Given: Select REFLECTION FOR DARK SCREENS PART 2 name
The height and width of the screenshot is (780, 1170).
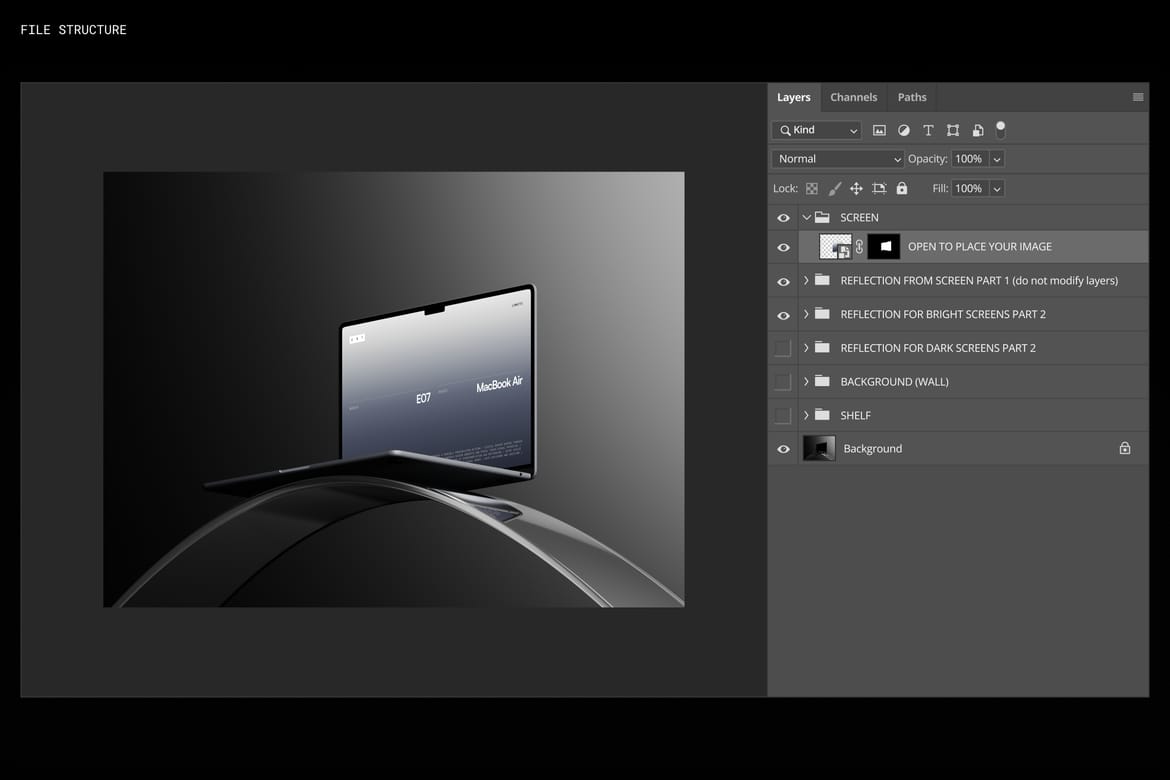Looking at the screenshot, I should [x=938, y=348].
